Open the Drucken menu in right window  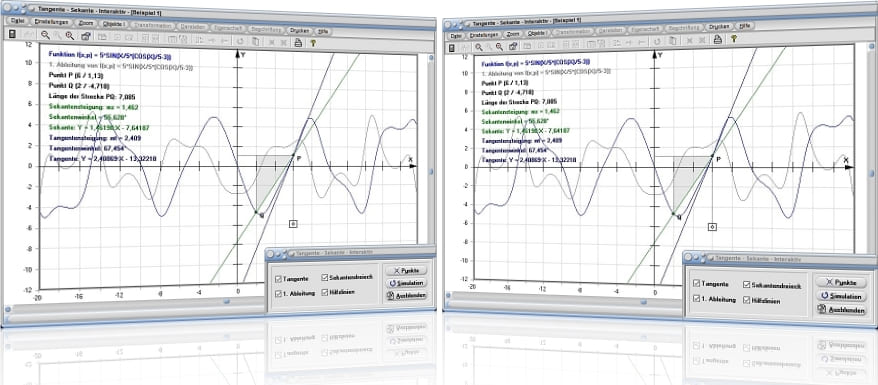718,27
